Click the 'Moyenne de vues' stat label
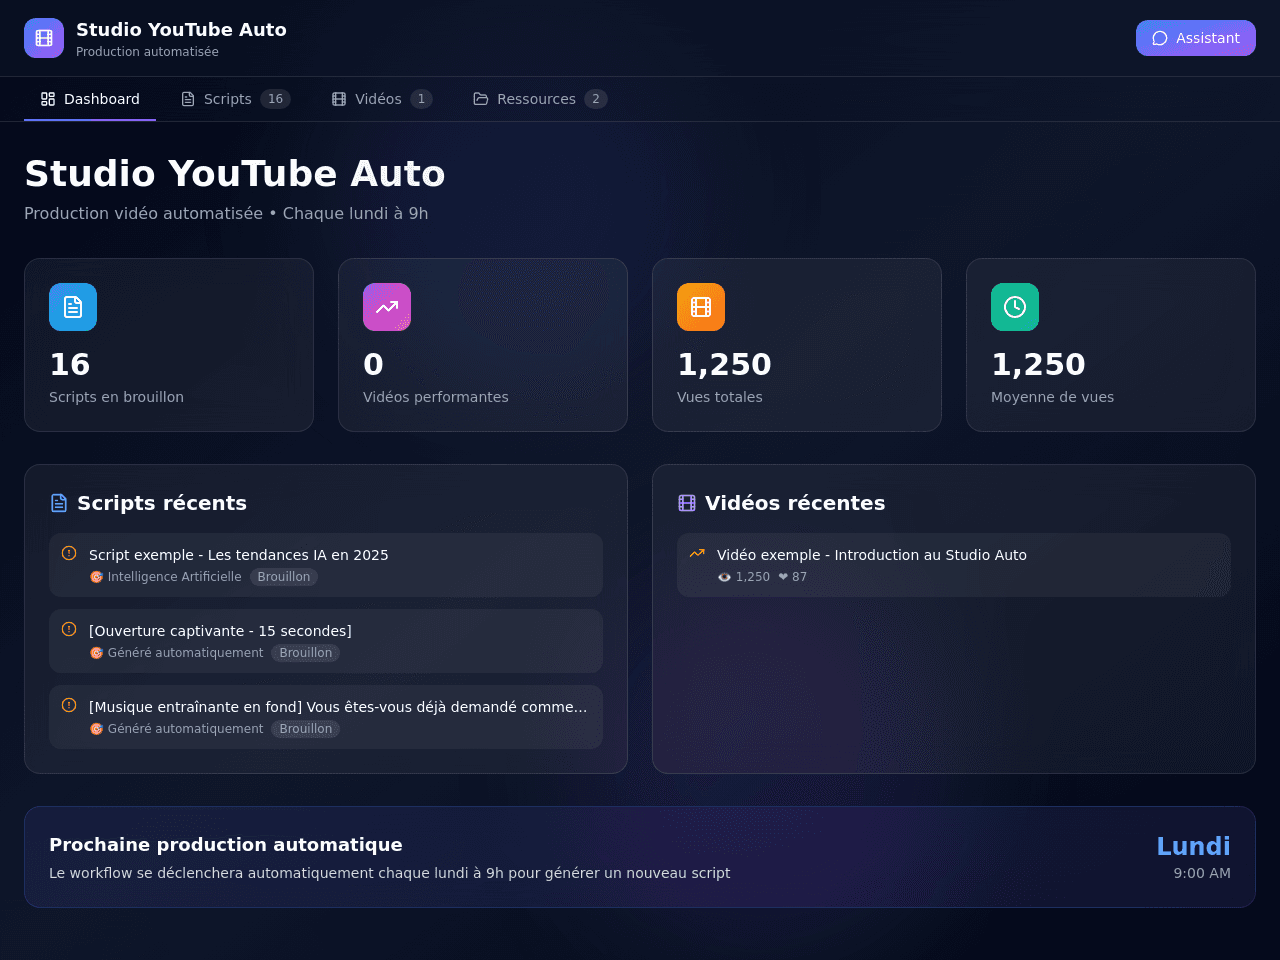This screenshot has height=960, width=1280. [x=1052, y=397]
